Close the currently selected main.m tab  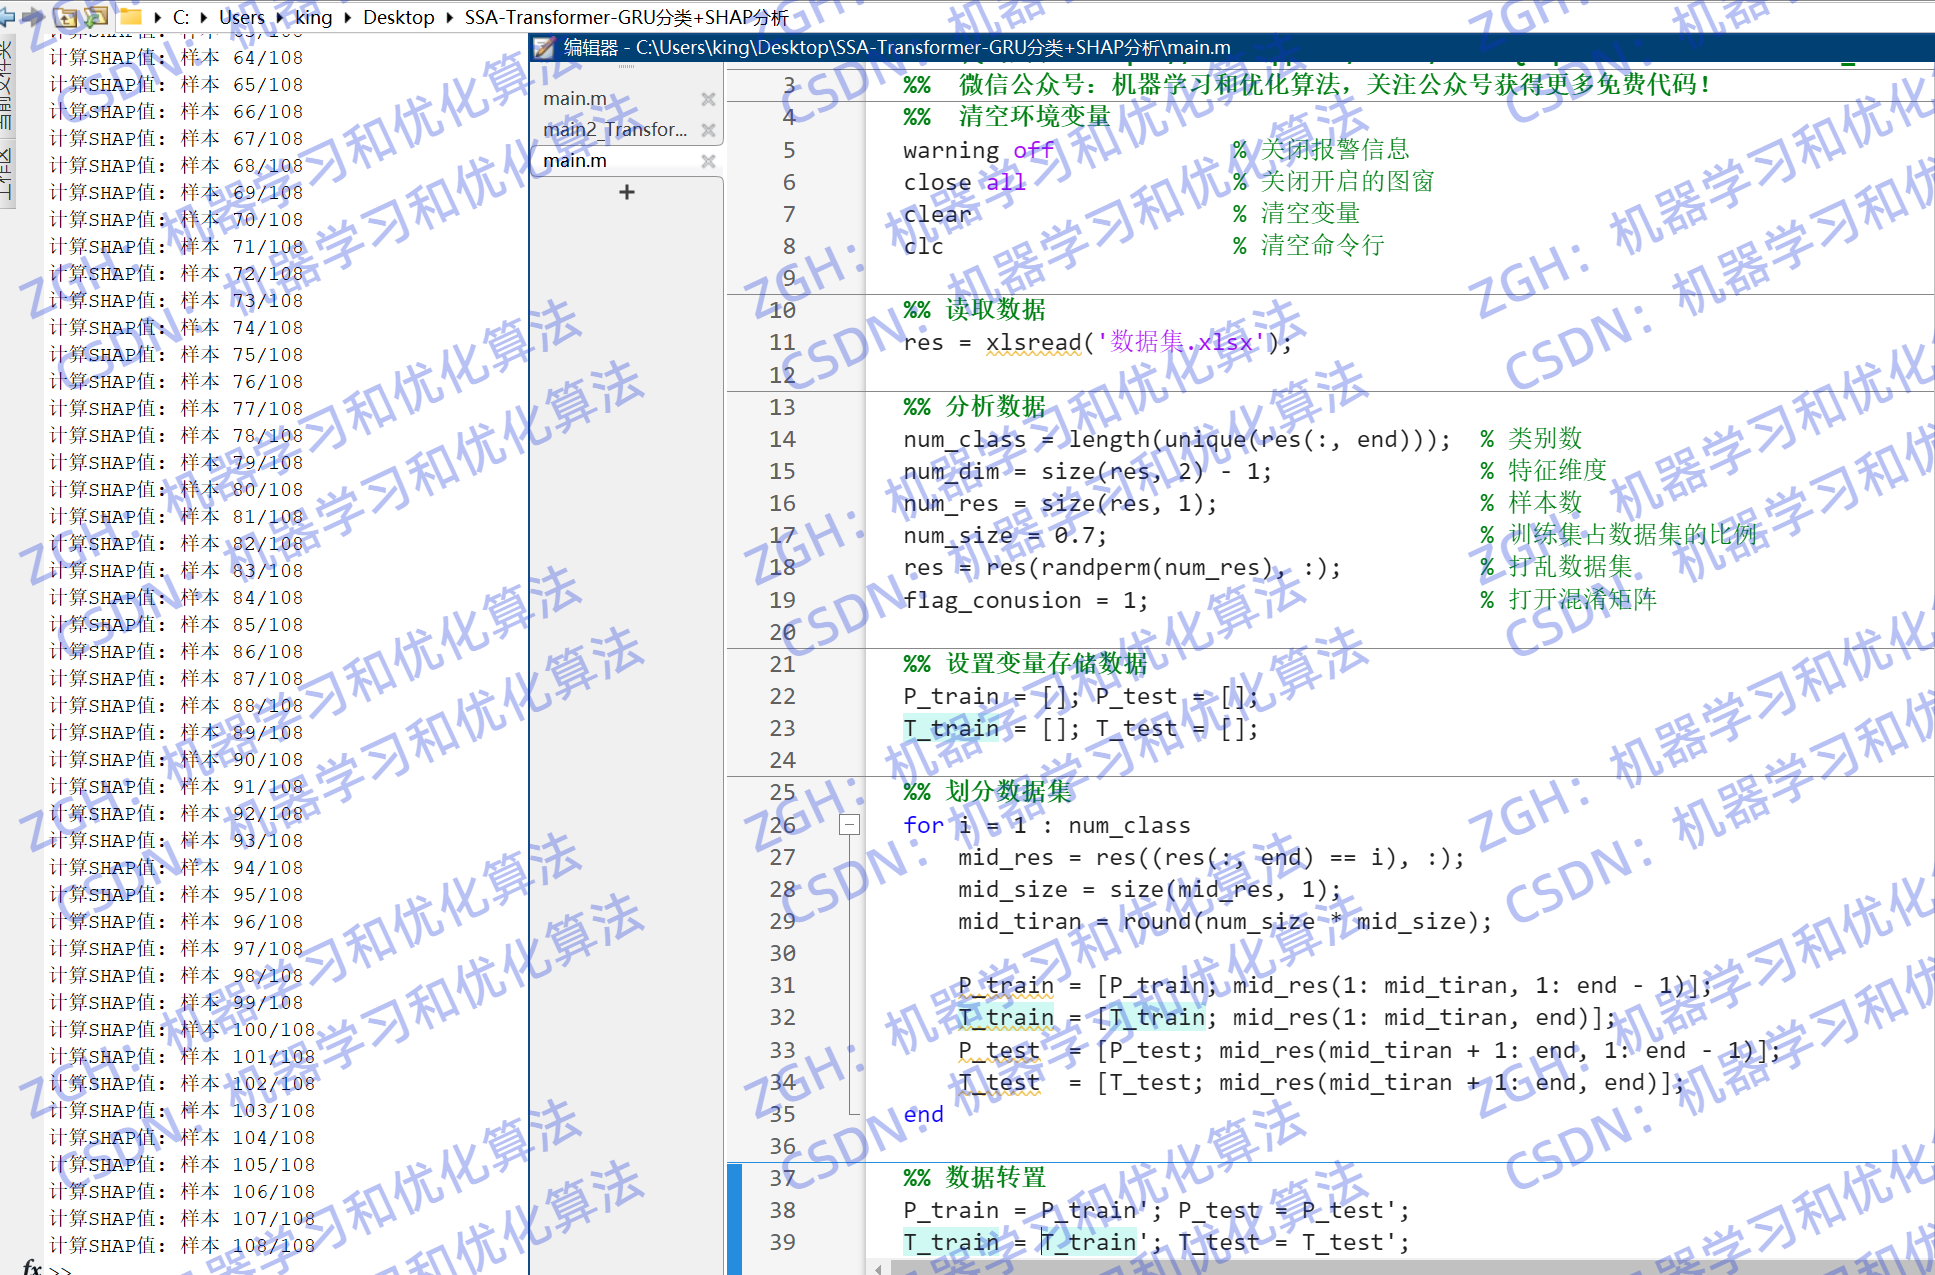tap(708, 161)
